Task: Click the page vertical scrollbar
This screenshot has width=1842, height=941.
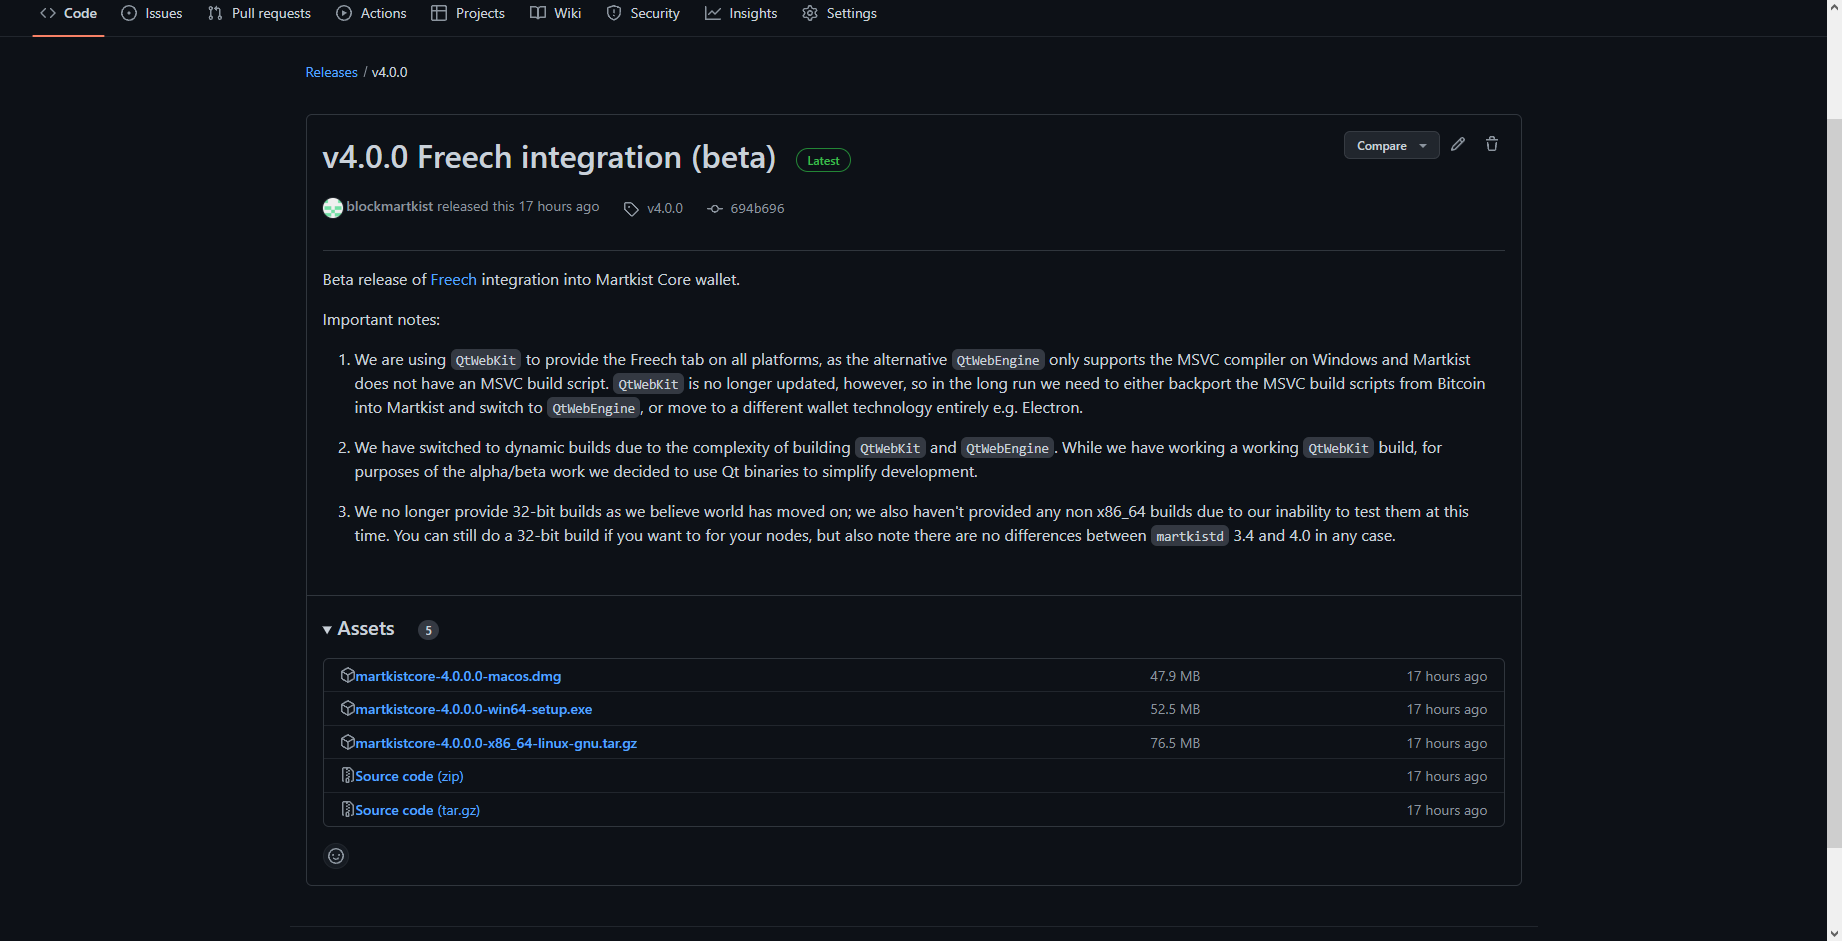Action: click(1834, 483)
